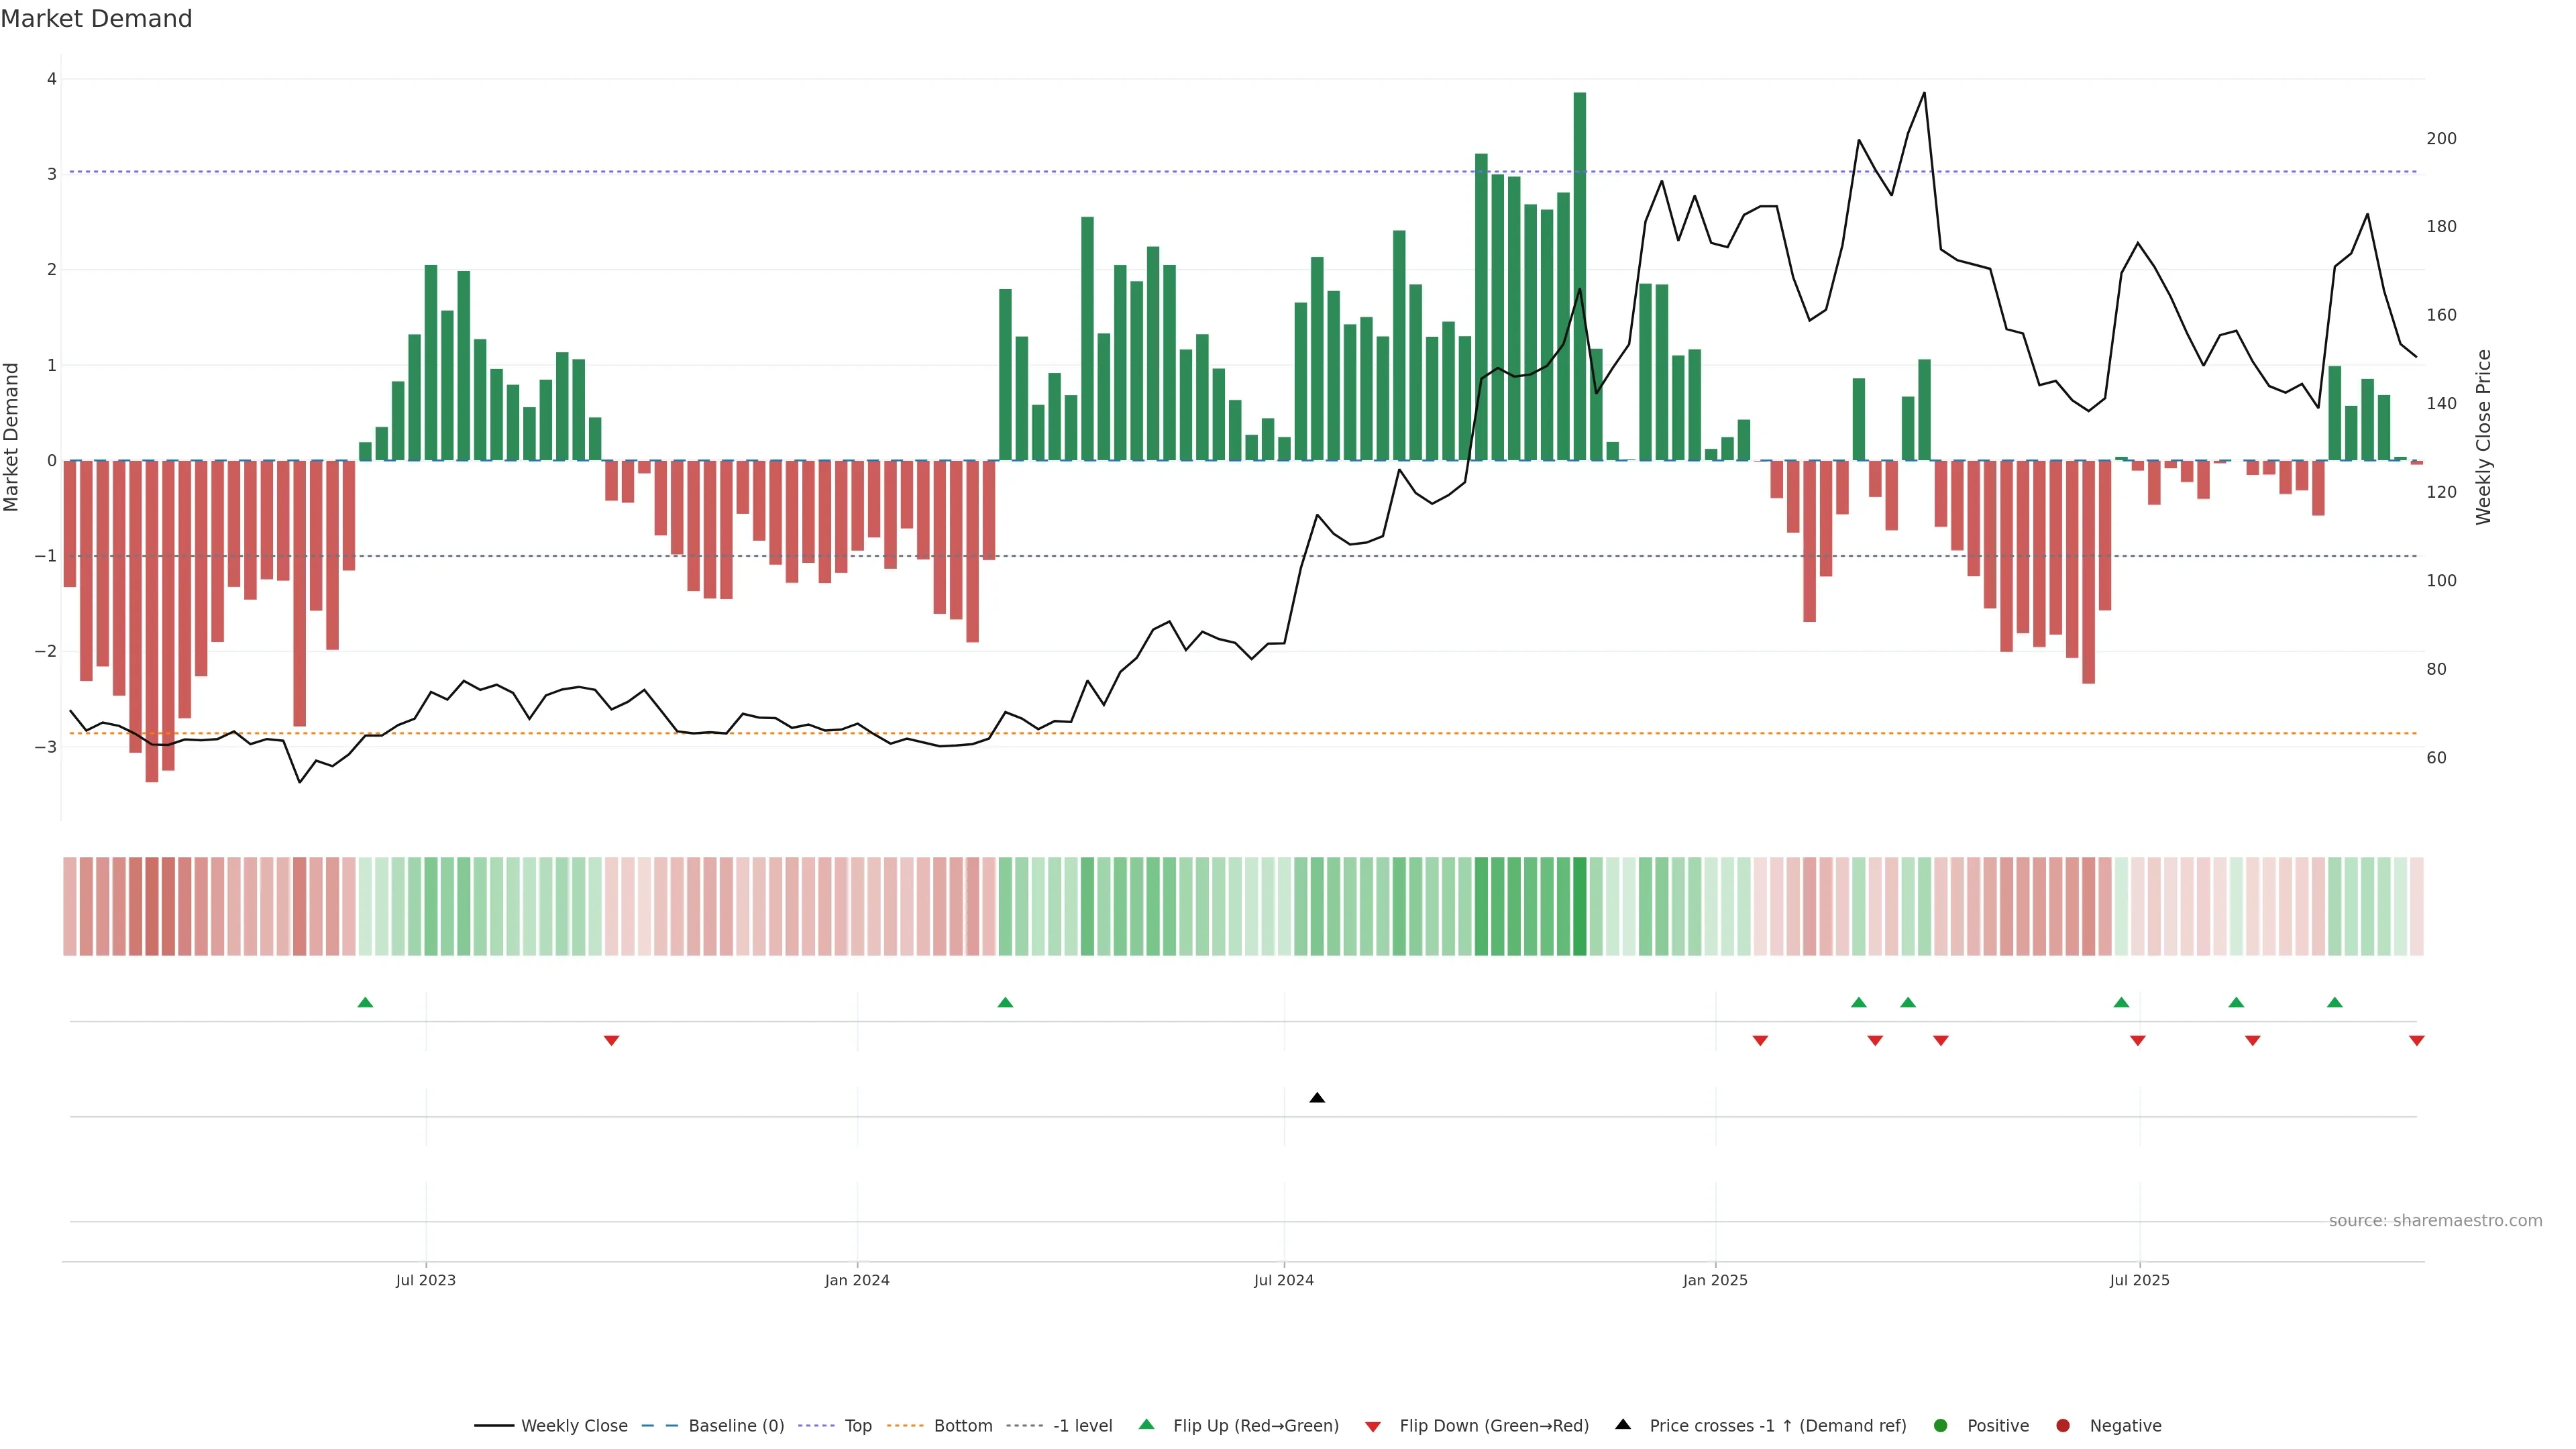Toggle the -1 level legend entry
2576x1449 pixels.
1082,1426
